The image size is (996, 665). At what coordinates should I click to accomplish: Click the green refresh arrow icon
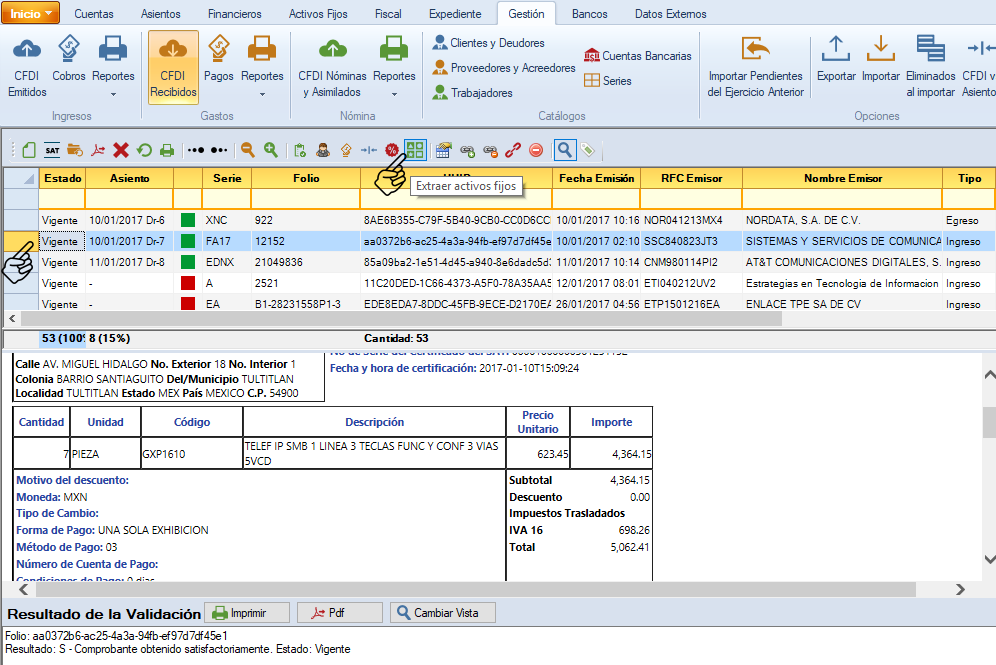coord(144,151)
